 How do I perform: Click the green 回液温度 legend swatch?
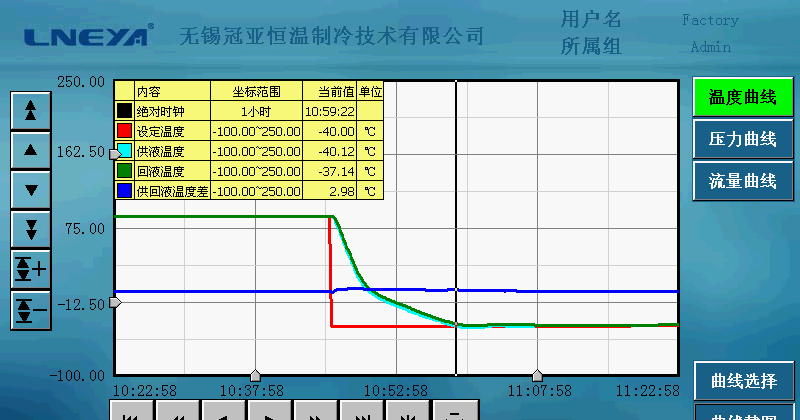tap(124, 171)
